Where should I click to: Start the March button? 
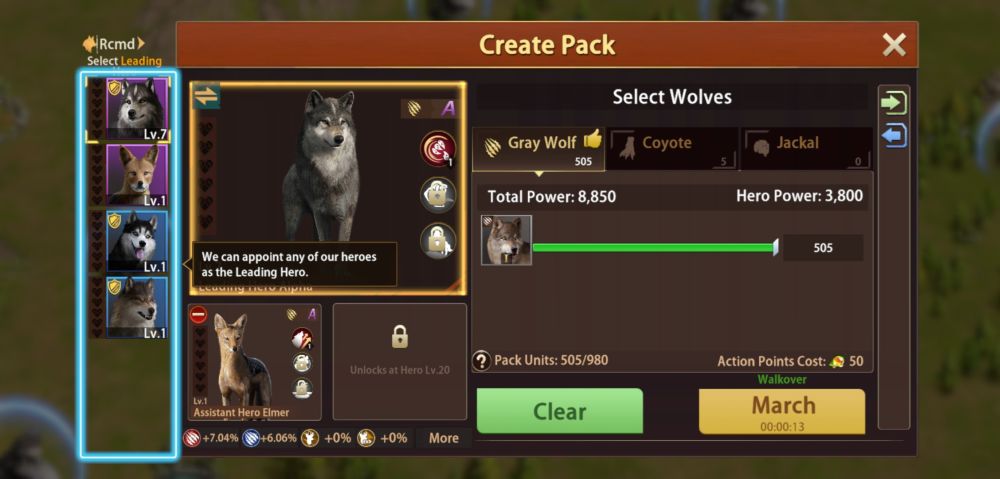click(782, 411)
